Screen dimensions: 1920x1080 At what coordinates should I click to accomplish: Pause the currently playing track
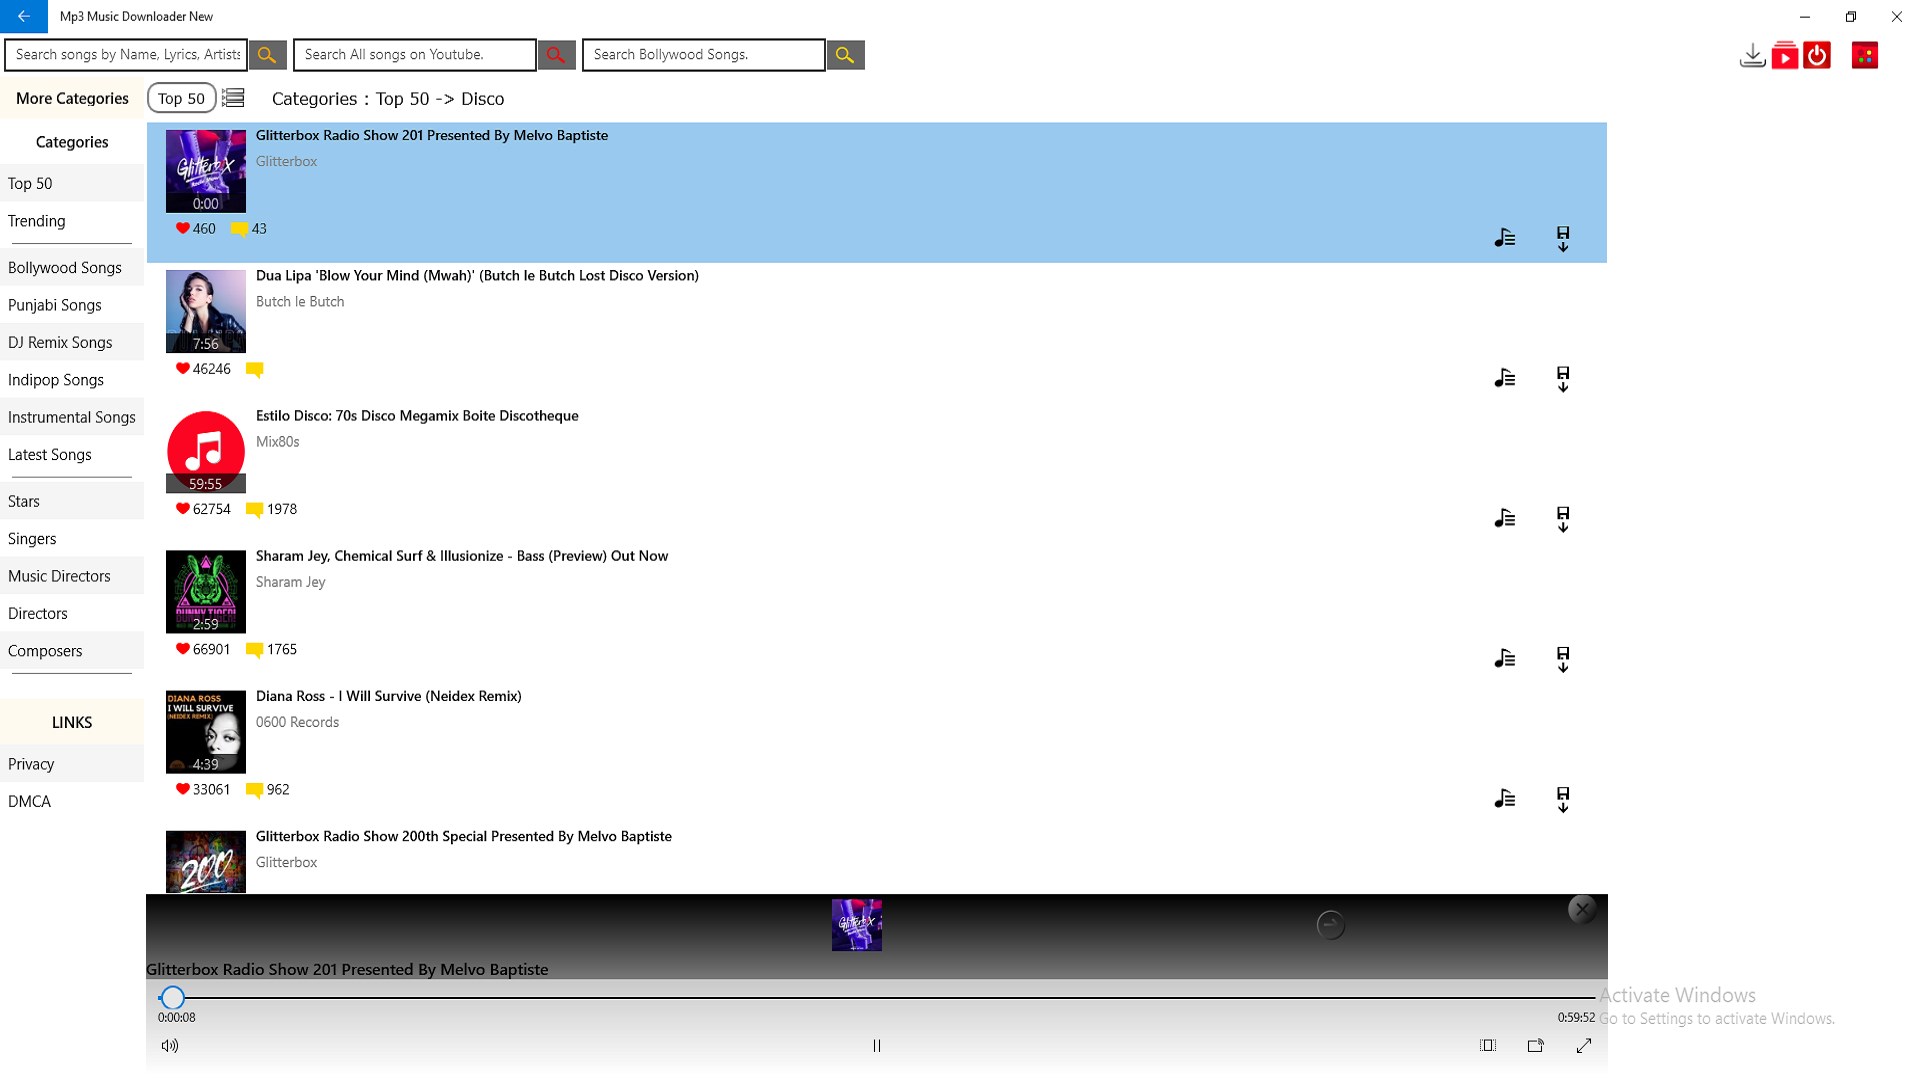coord(877,1045)
